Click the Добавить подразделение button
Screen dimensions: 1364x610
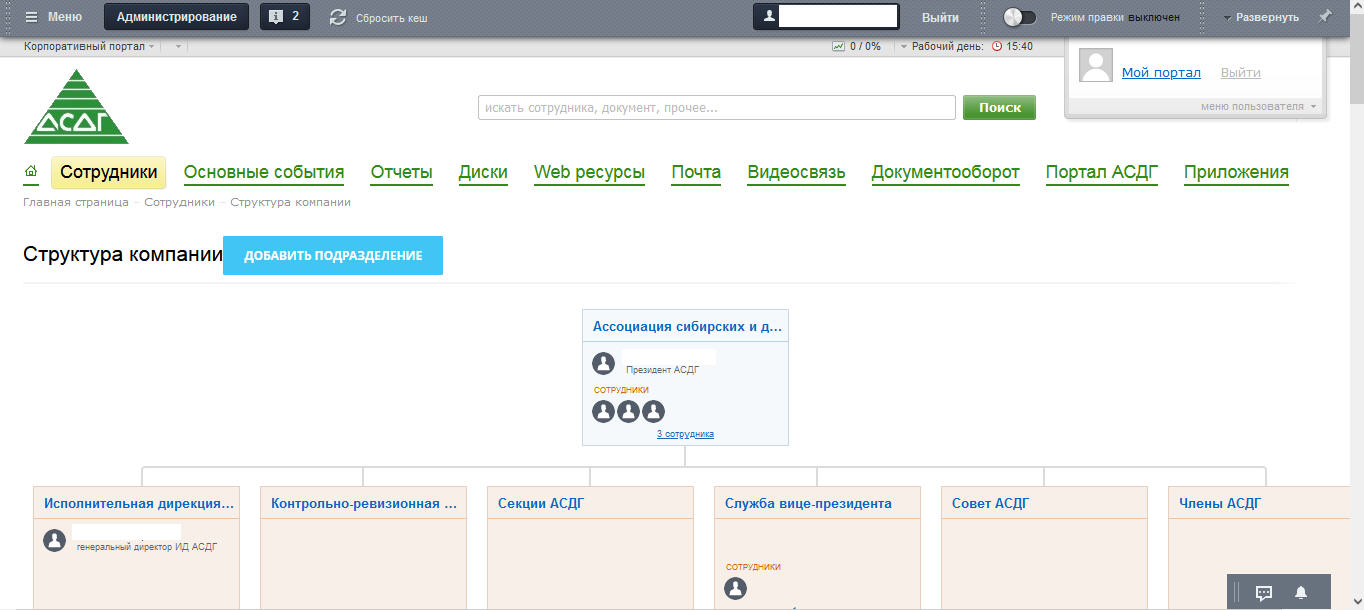click(333, 255)
